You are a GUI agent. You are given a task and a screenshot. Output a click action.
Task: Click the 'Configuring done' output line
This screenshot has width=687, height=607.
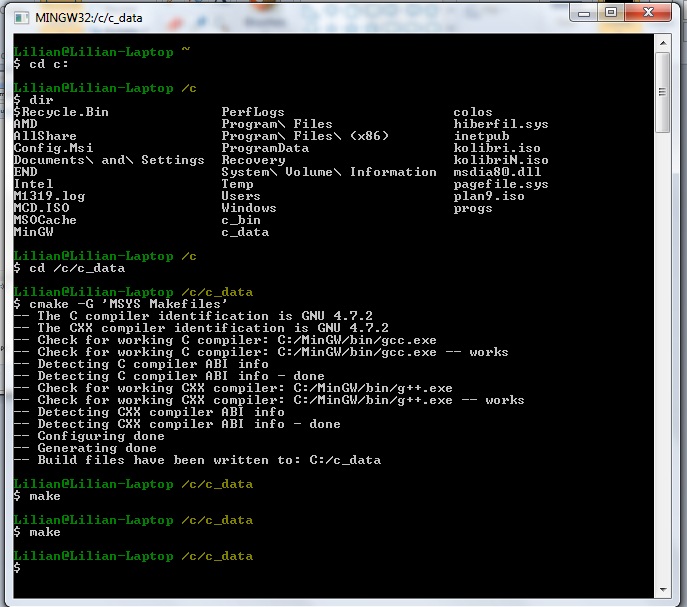(x=100, y=436)
